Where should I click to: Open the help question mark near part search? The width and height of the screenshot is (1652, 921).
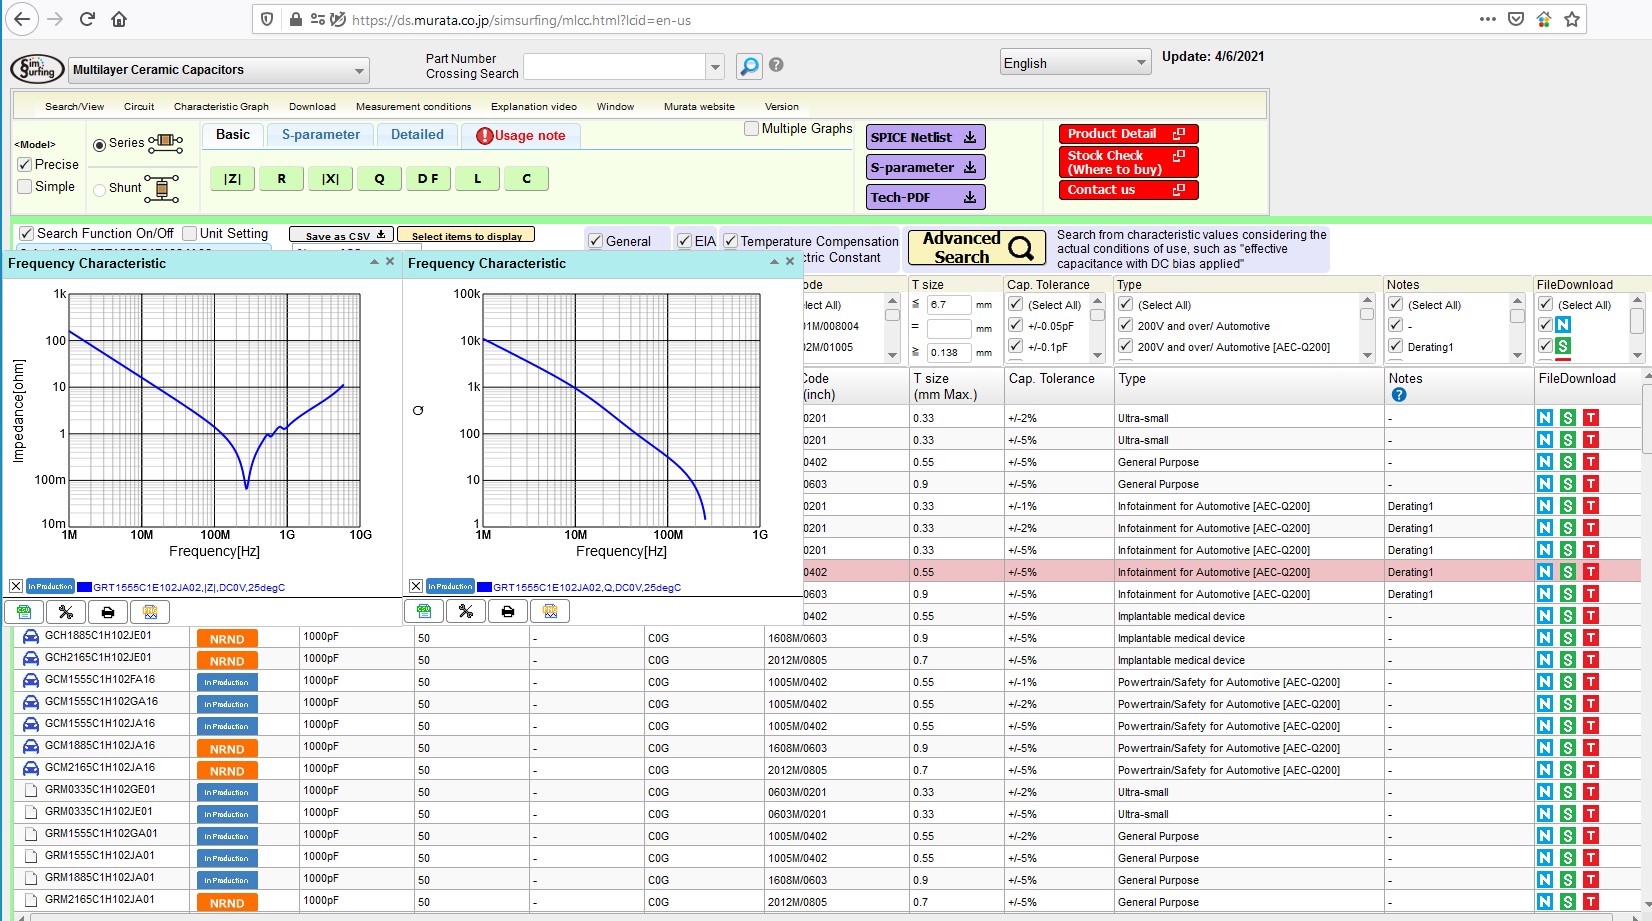[x=776, y=65]
